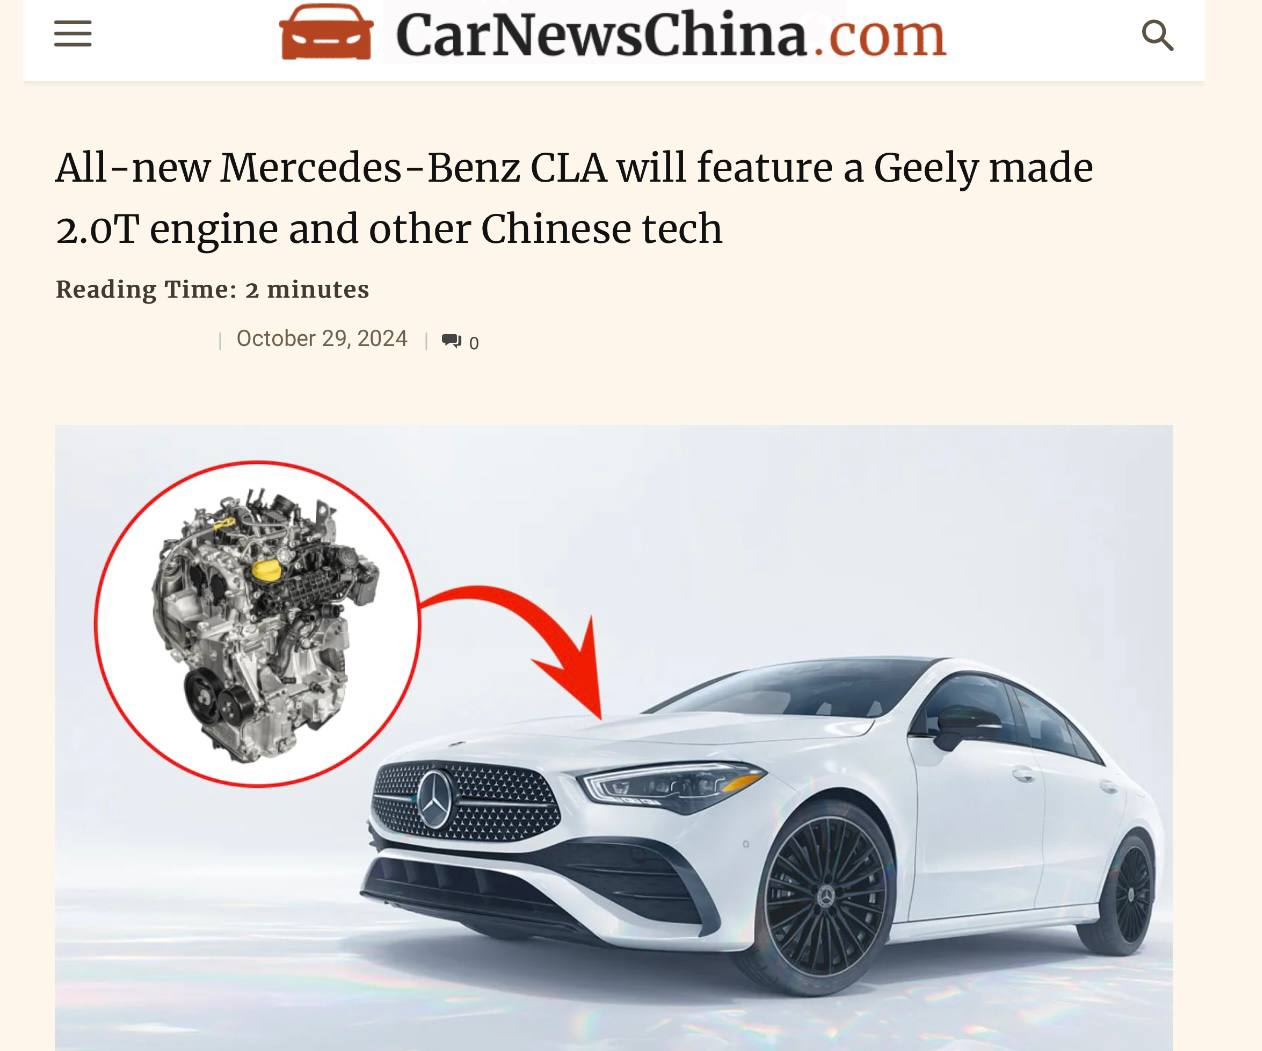Screen dimensions: 1262x1051
Task: Click the comment count number 0
Action: 474,343
